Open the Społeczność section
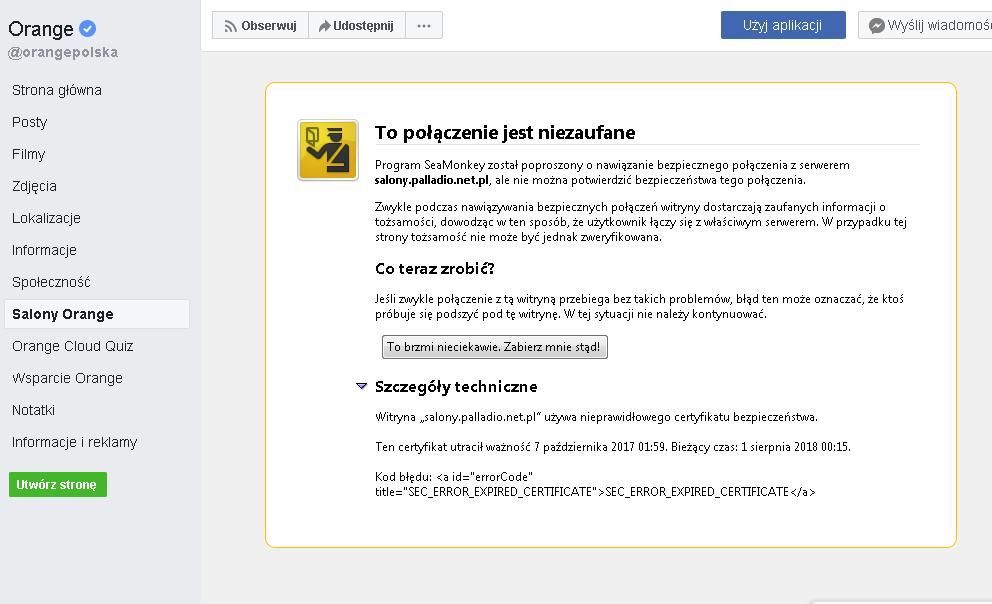 [x=51, y=282]
